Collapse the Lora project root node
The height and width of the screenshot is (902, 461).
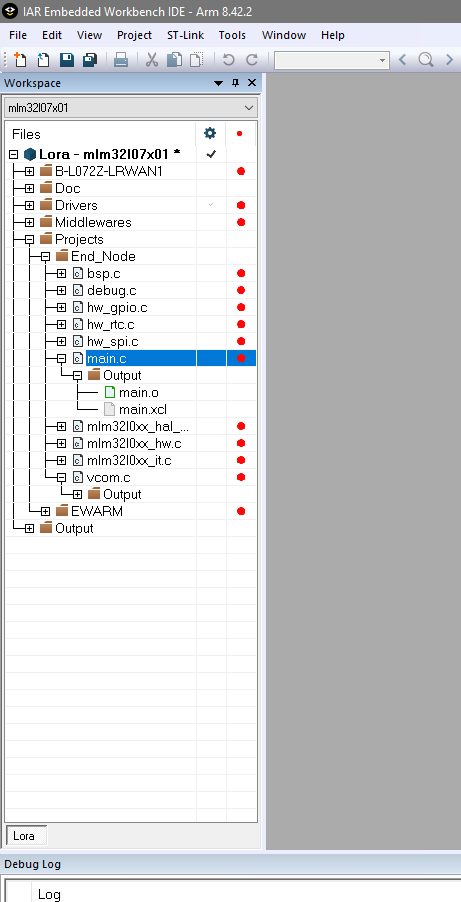point(14,154)
